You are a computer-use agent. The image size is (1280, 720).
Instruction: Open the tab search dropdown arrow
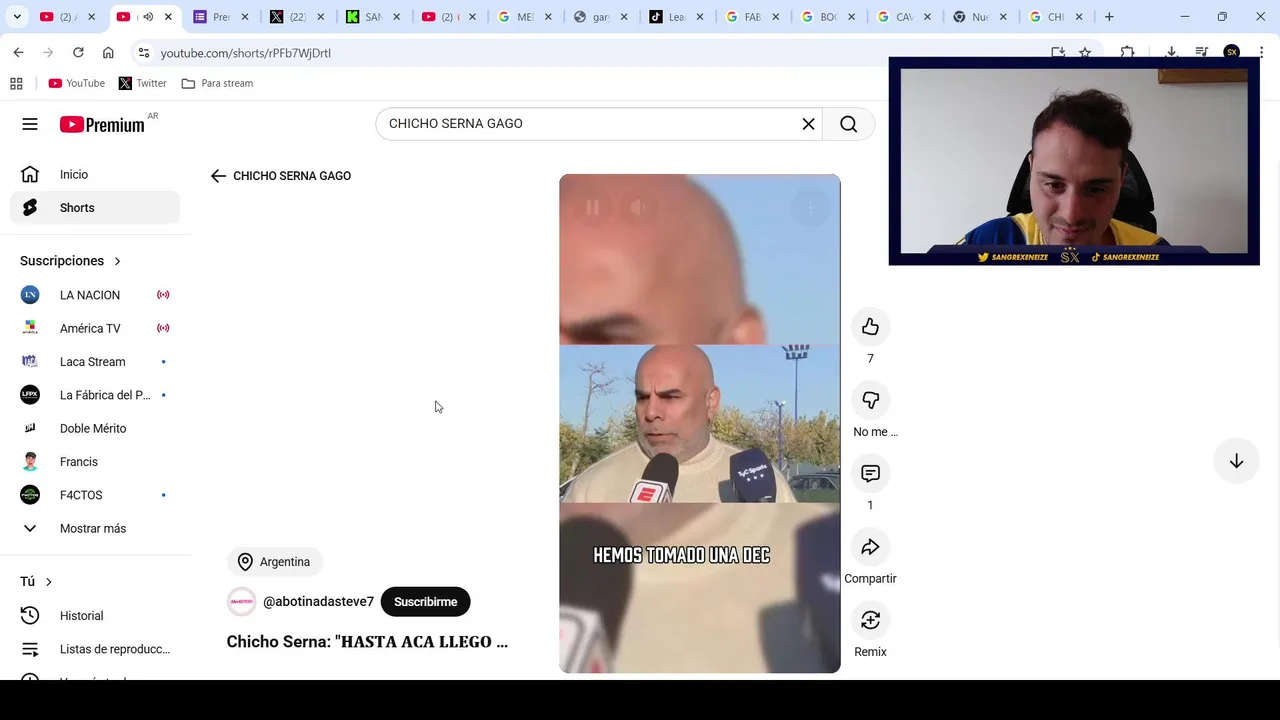17,17
